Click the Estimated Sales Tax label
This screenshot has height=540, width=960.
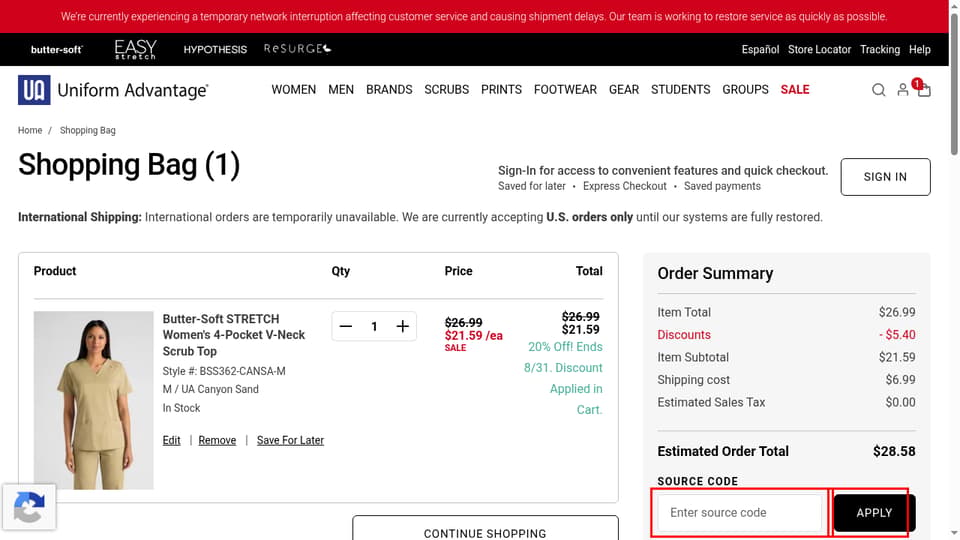coord(711,402)
